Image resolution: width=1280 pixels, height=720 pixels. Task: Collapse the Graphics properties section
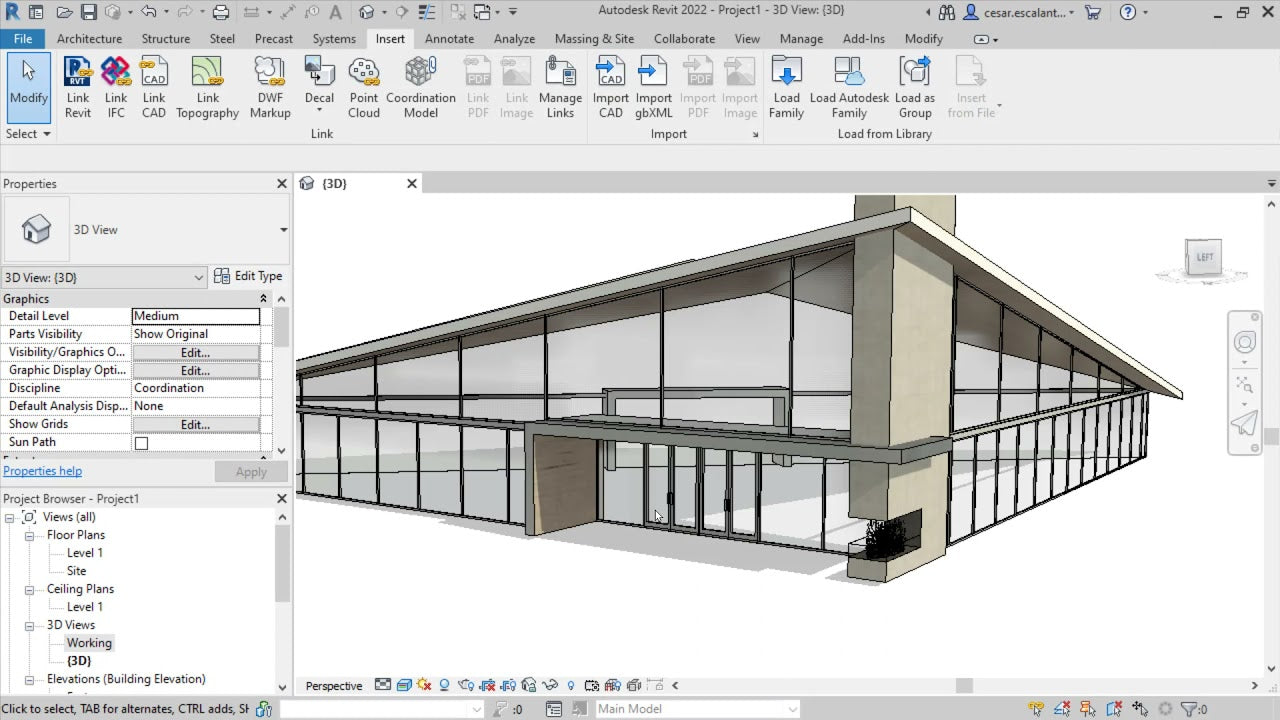coord(264,299)
